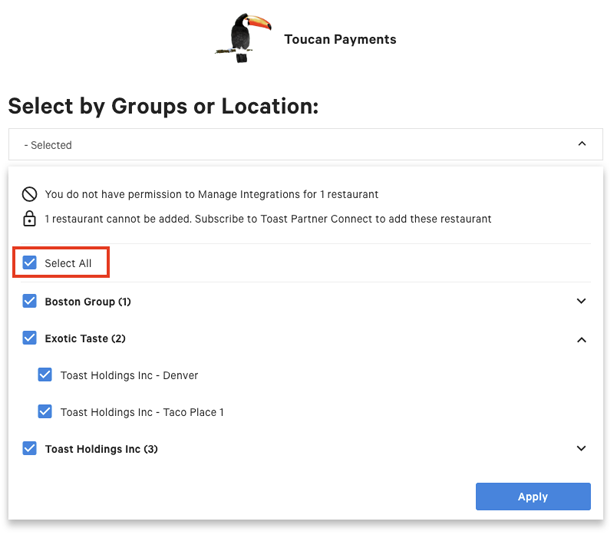
Task: Collapse the group selection dropdown arrow
Action: (x=582, y=144)
